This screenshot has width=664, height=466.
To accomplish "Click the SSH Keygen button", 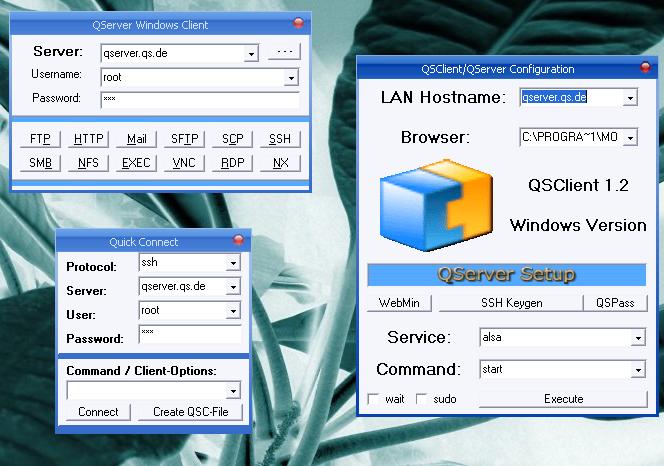I will pos(511,303).
